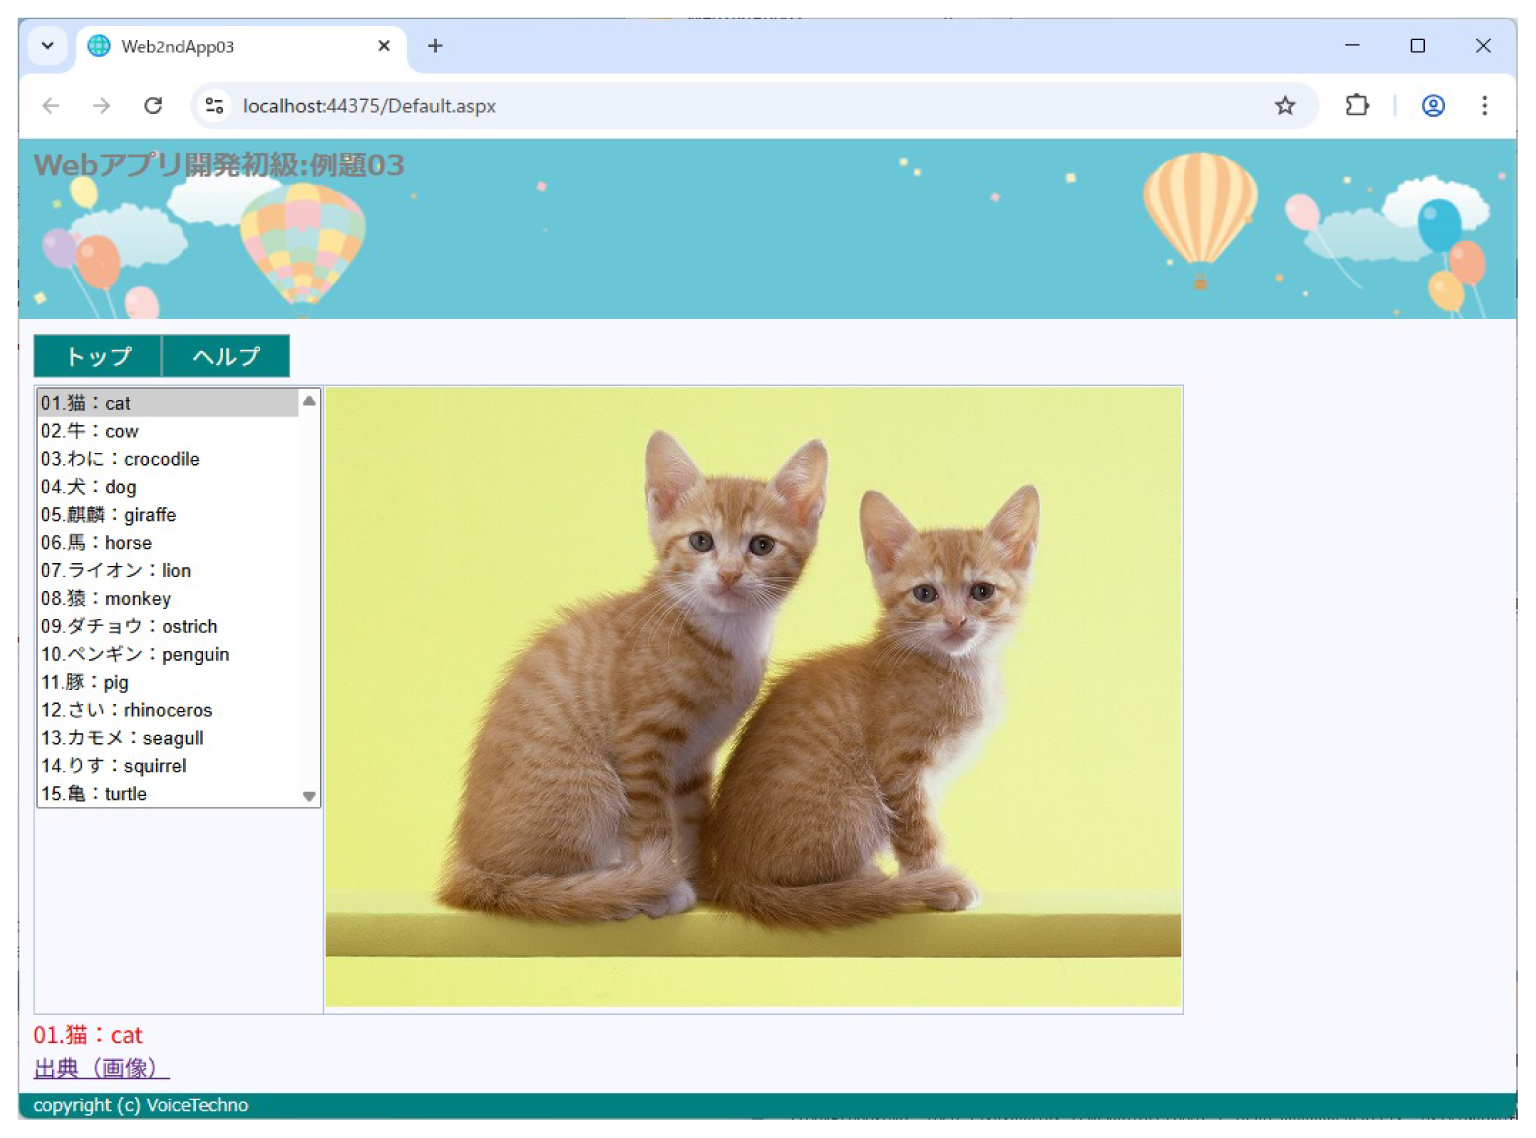Click the トップ navigation button
This screenshot has width=1536, height=1138.
pos(97,356)
